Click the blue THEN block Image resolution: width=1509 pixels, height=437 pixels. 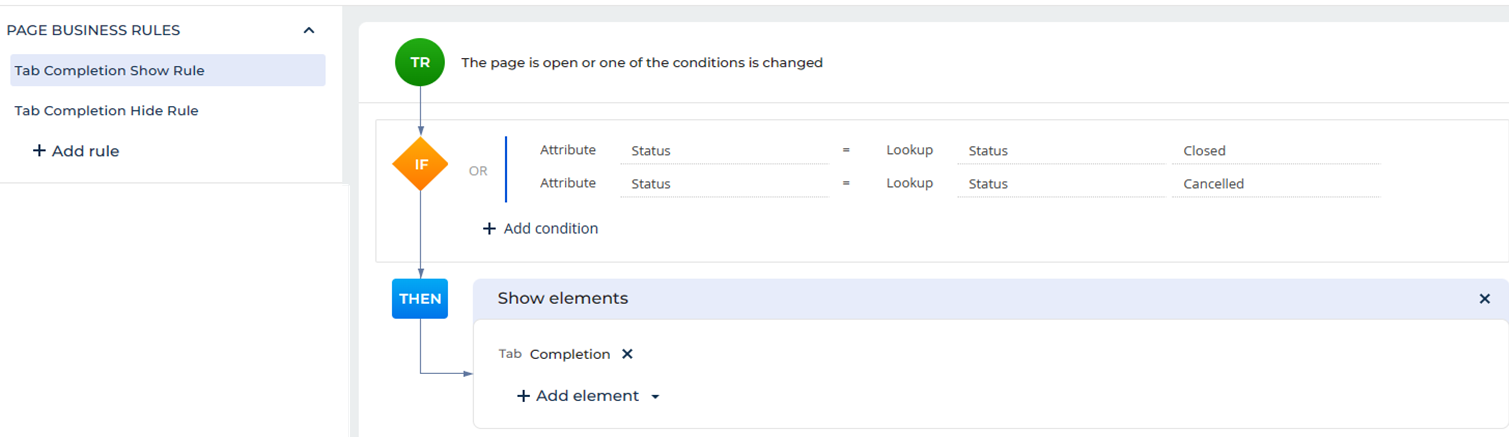[x=420, y=299]
